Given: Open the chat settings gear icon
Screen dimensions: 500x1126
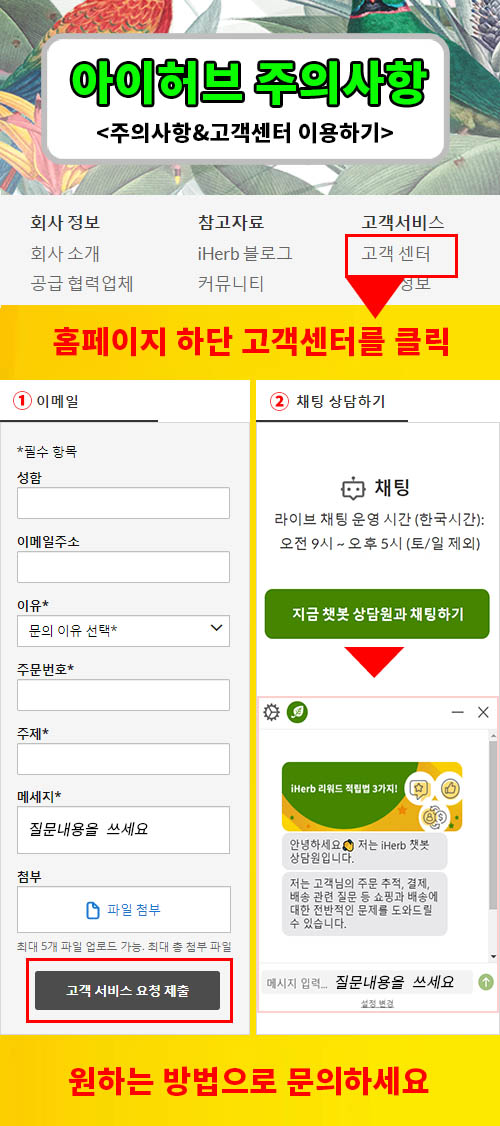Looking at the screenshot, I should coord(271,712).
